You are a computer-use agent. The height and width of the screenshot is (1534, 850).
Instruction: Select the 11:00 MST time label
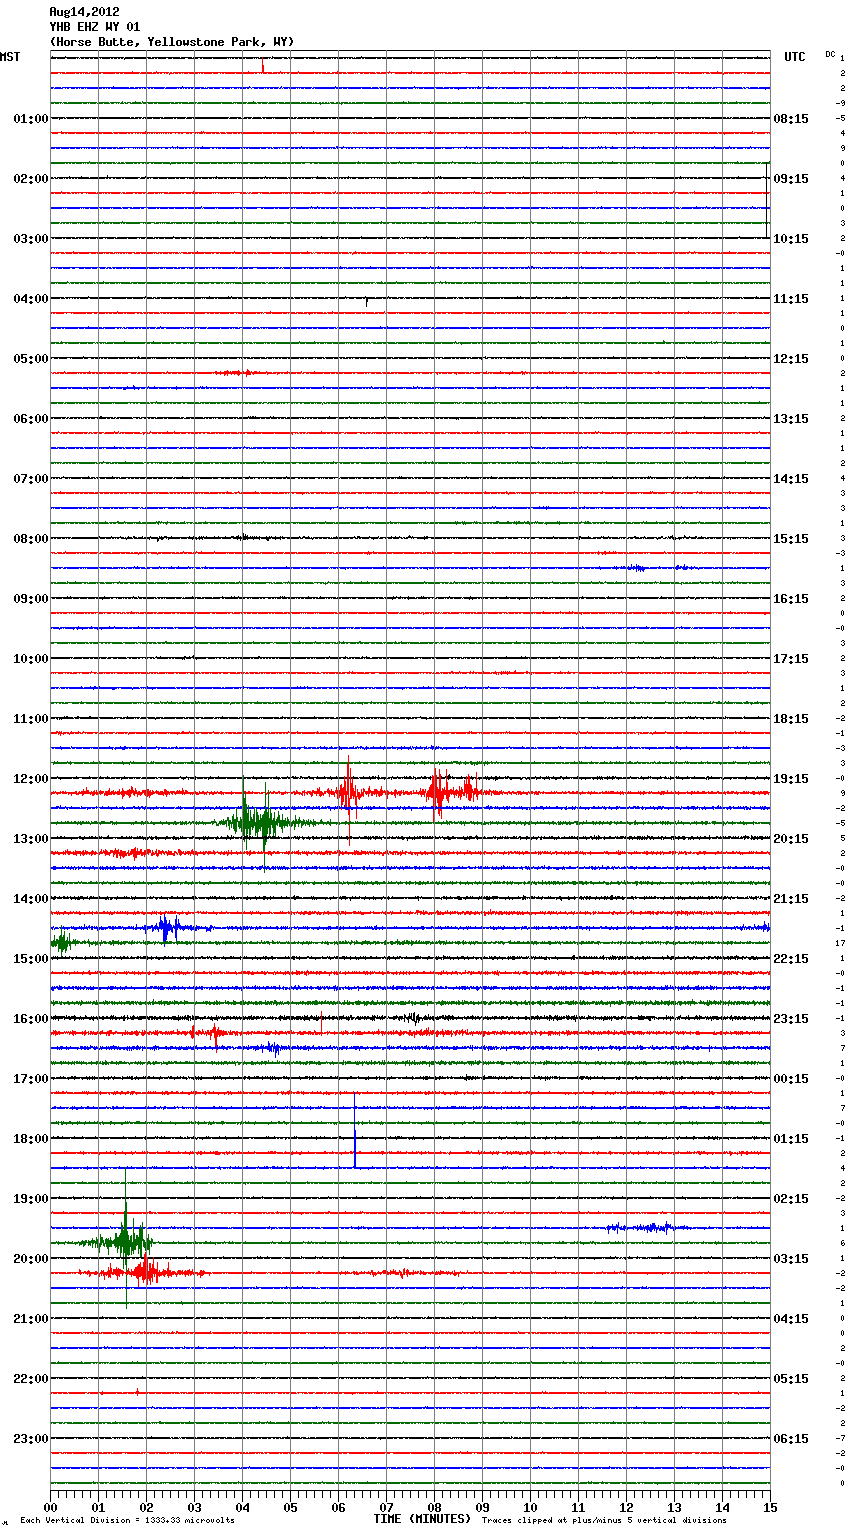tap(30, 718)
